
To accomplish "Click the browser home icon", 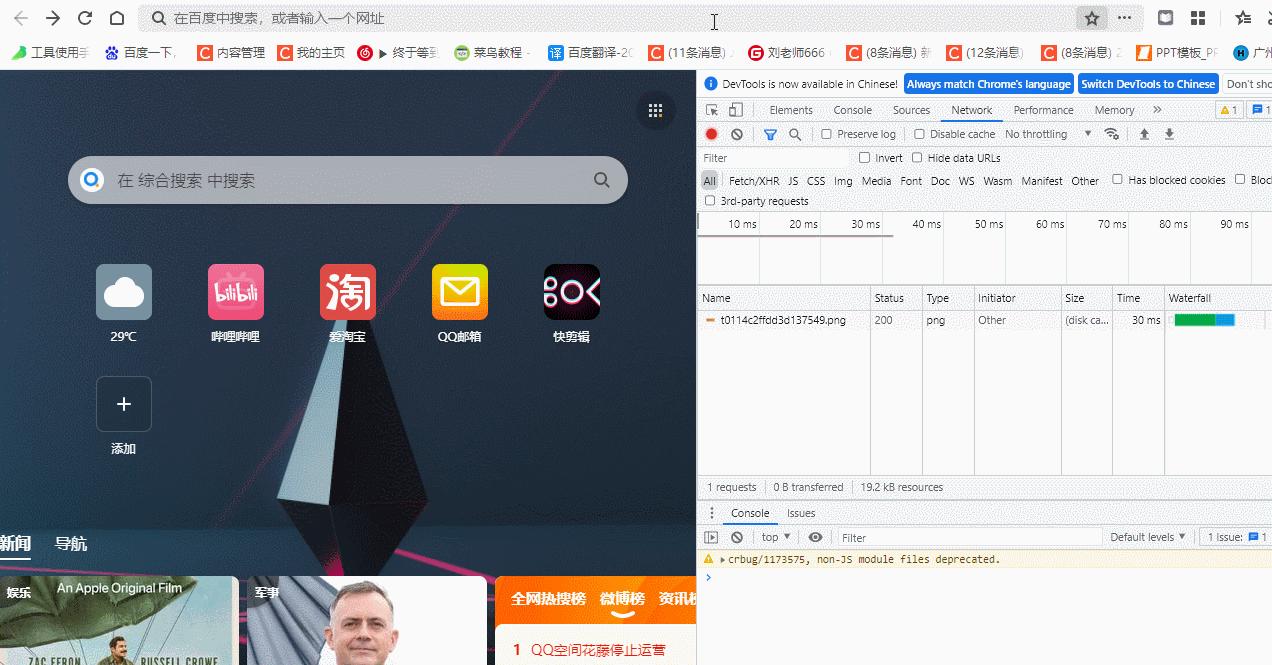I will coord(117,18).
